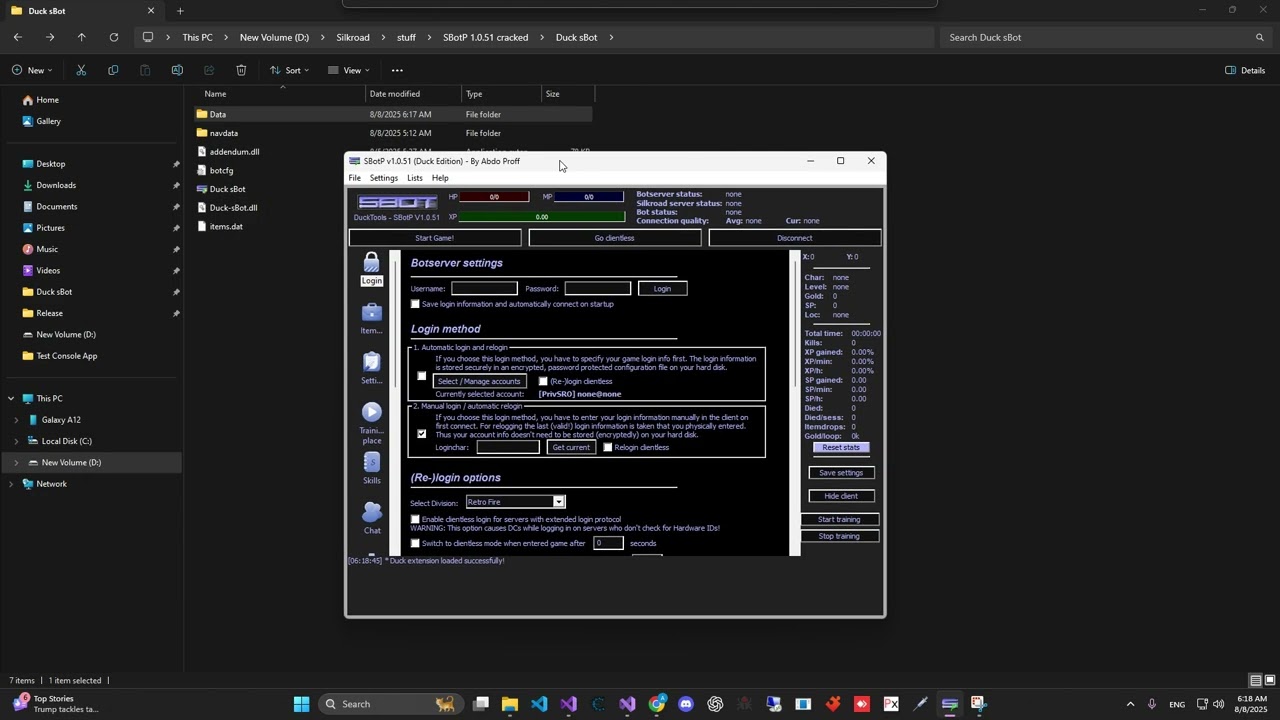Viewport: 1280px width, 720px height.
Task: Toggle (Re-)login clientless checkbox
Action: point(543,381)
